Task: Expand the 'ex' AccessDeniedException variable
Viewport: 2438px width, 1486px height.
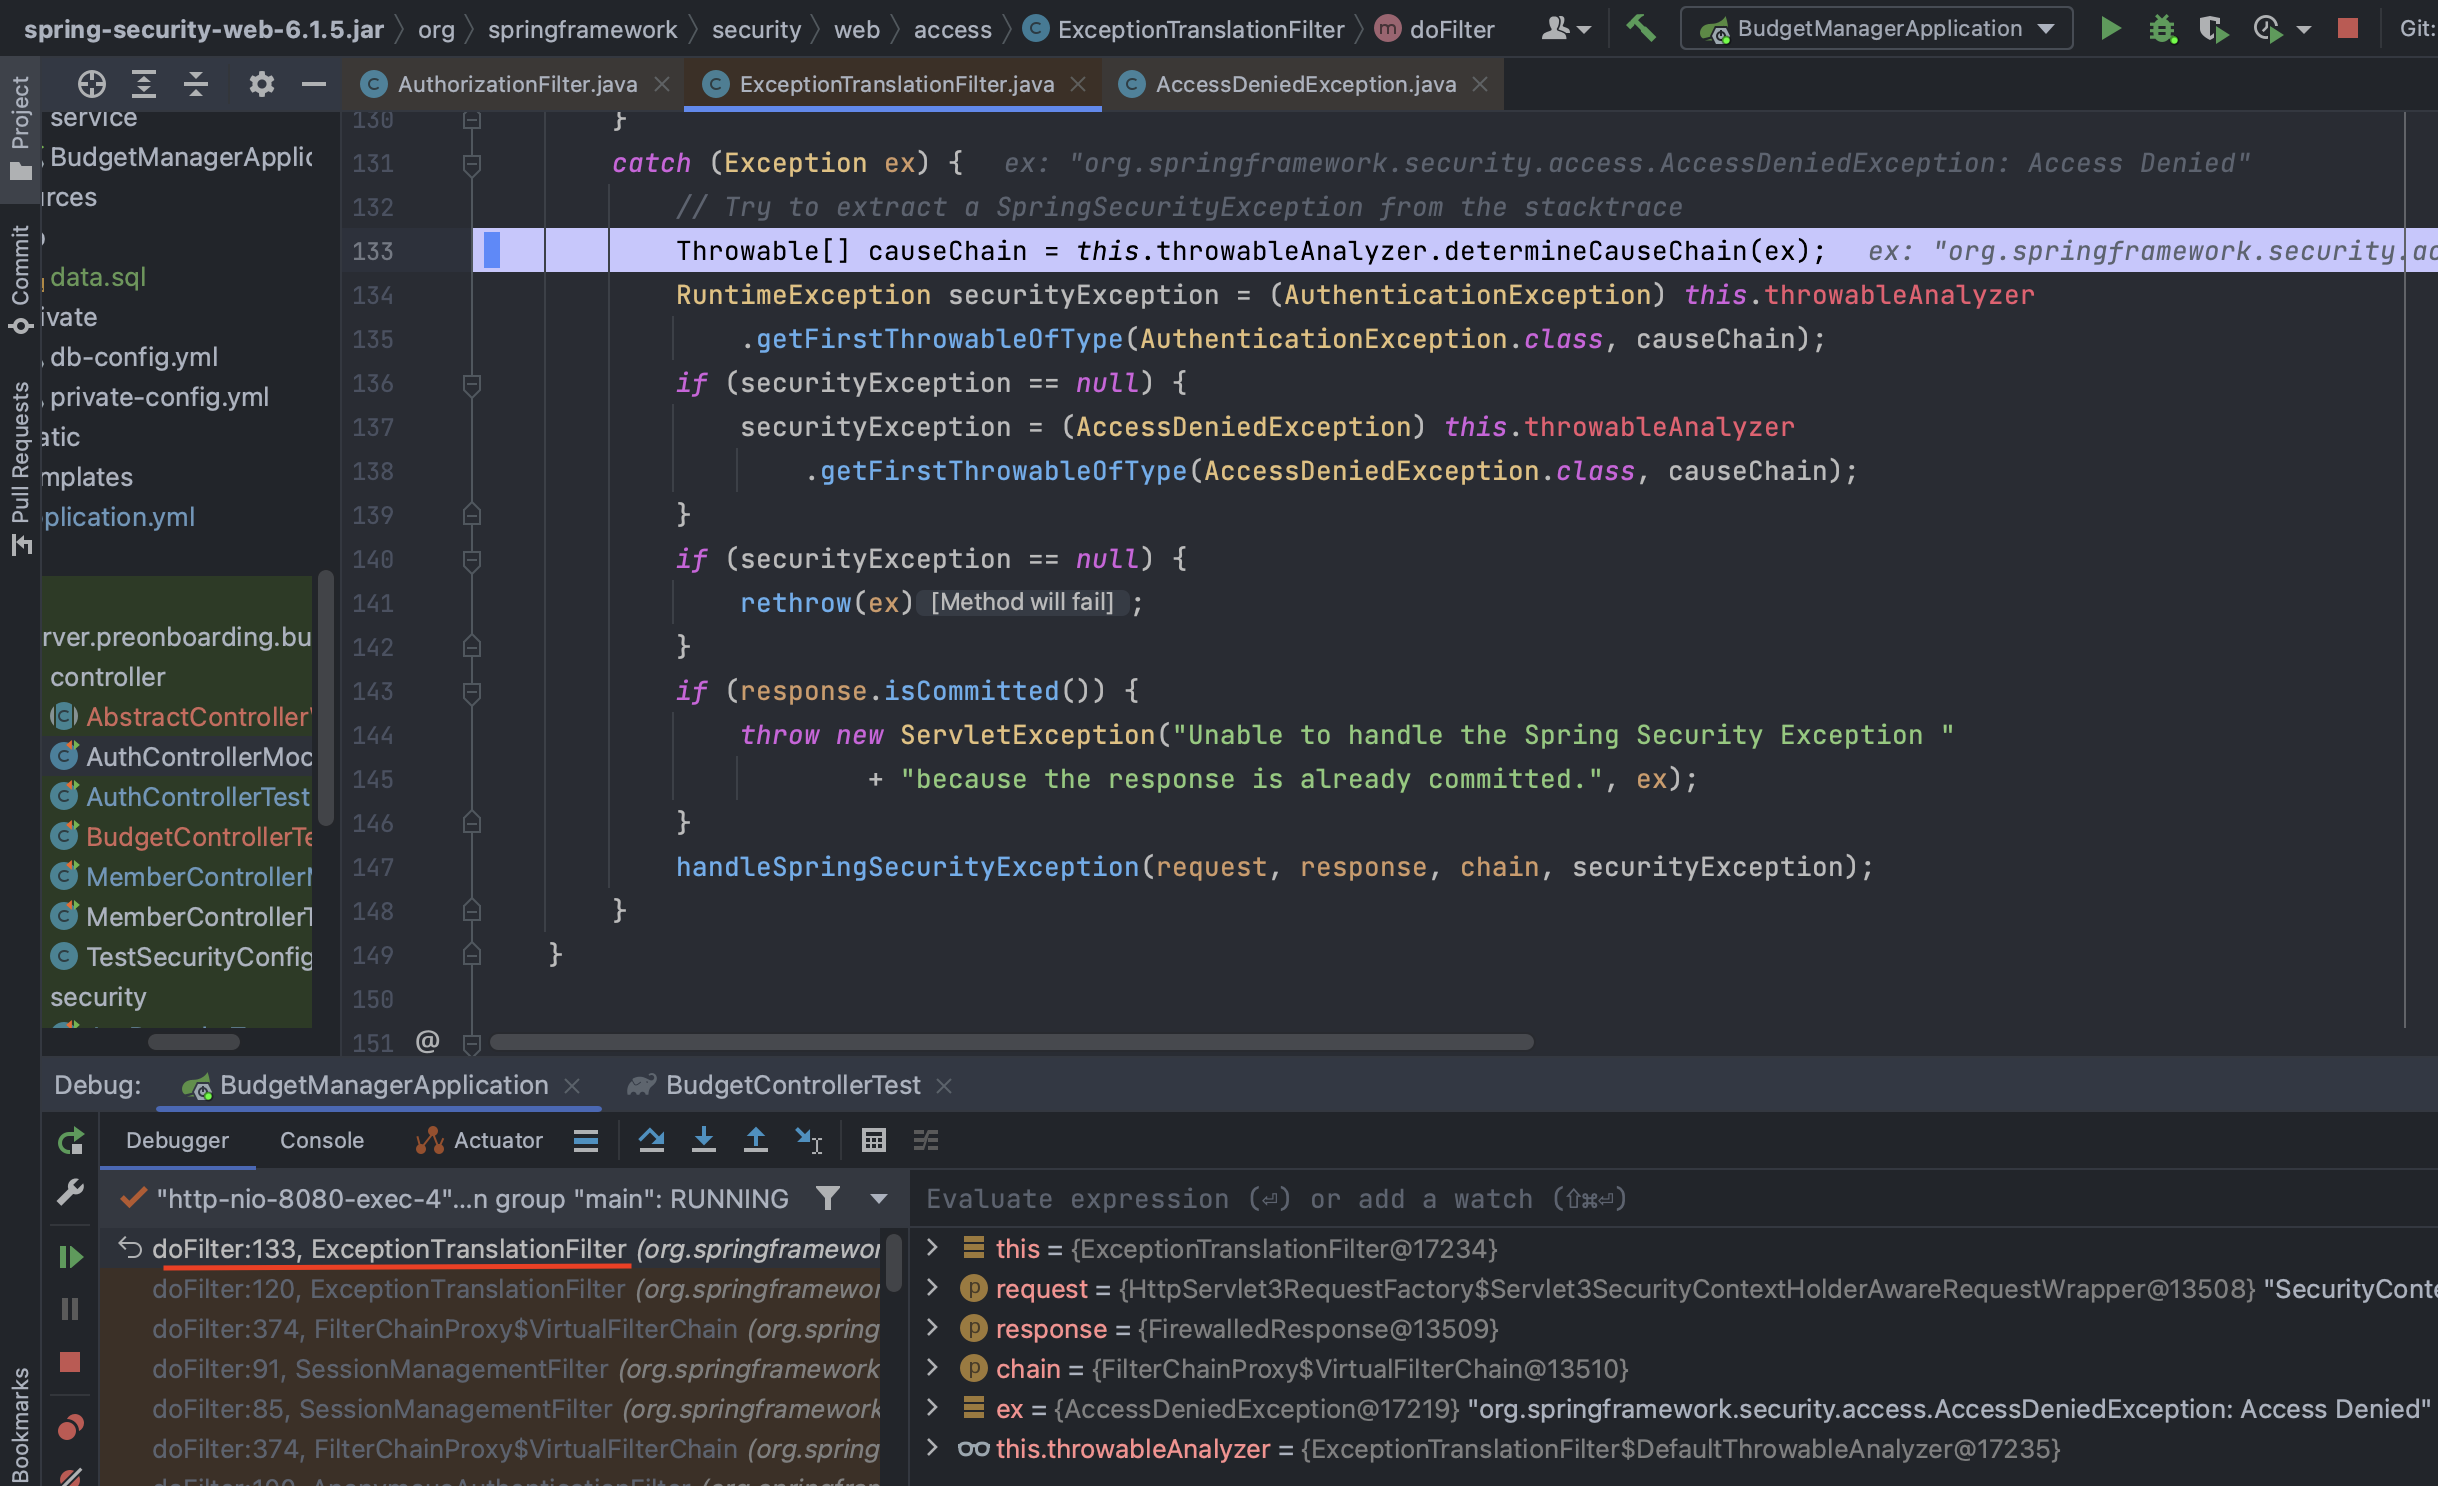Action: pyautogui.click(x=932, y=1407)
